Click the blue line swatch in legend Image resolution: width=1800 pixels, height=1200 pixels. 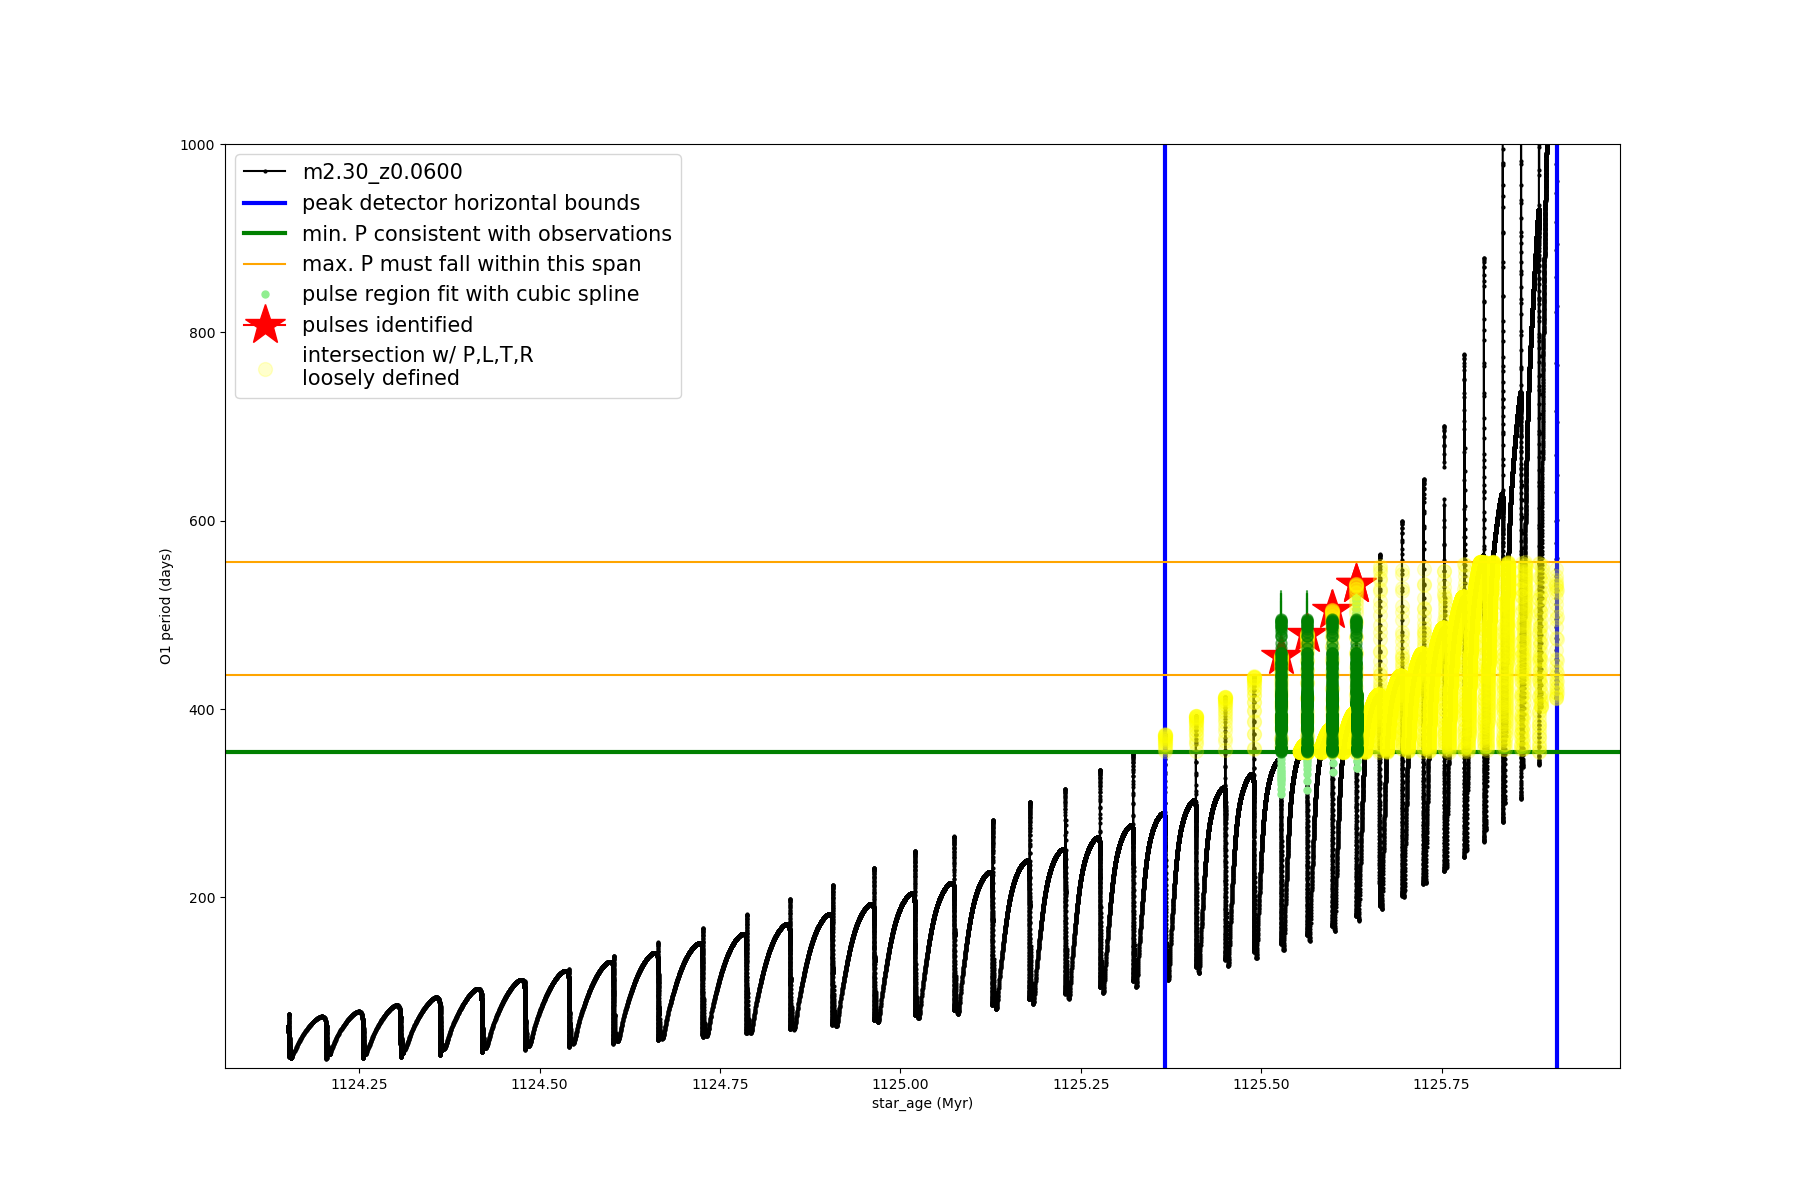tap(265, 203)
